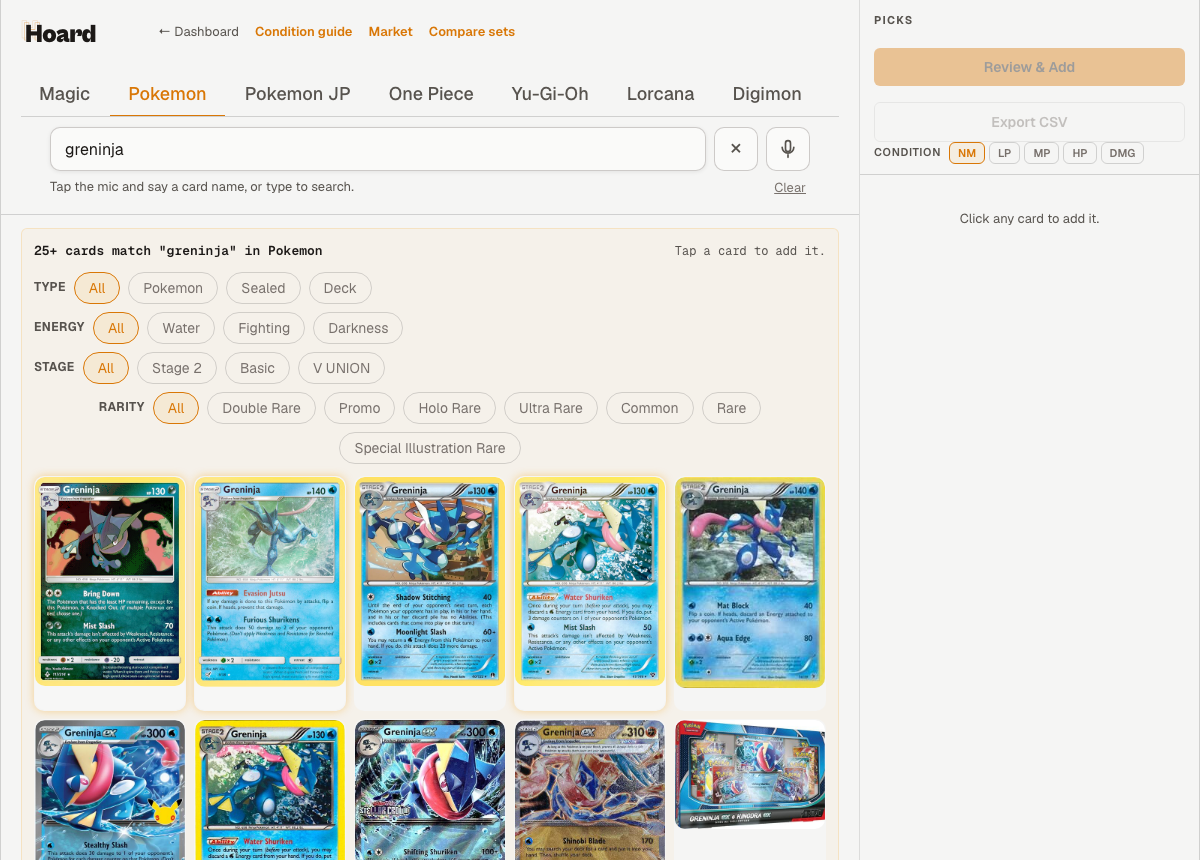Switch to the Yu-Gi-Oh tab
Screen dimensions: 1200x860
point(549,94)
